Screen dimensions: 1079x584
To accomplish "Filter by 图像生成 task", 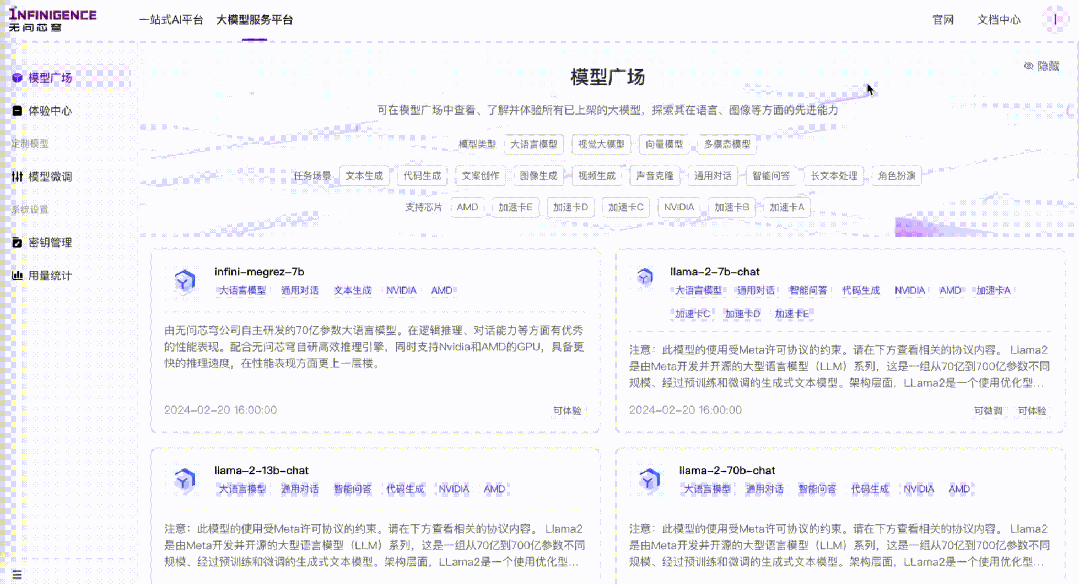I will tap(538, 176).
